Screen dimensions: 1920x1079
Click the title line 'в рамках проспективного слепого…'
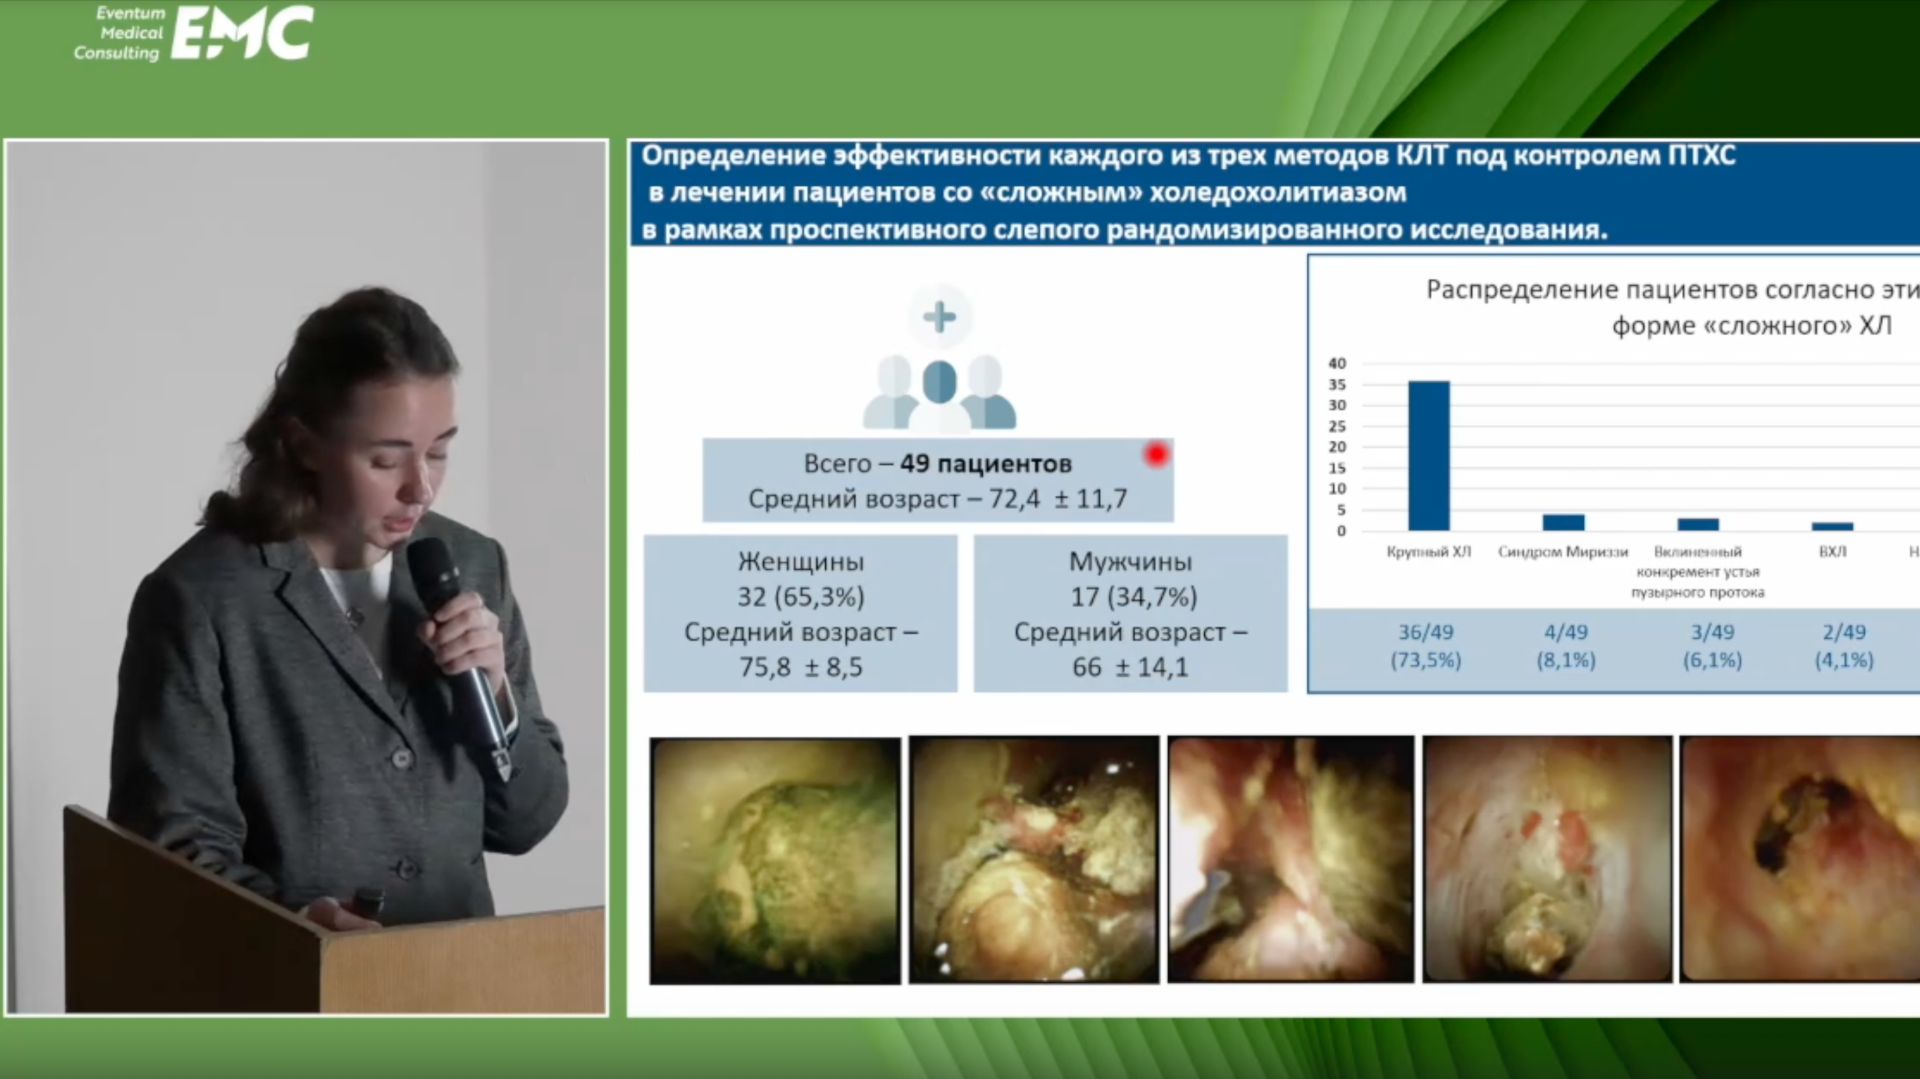(x=1124, y=230)
